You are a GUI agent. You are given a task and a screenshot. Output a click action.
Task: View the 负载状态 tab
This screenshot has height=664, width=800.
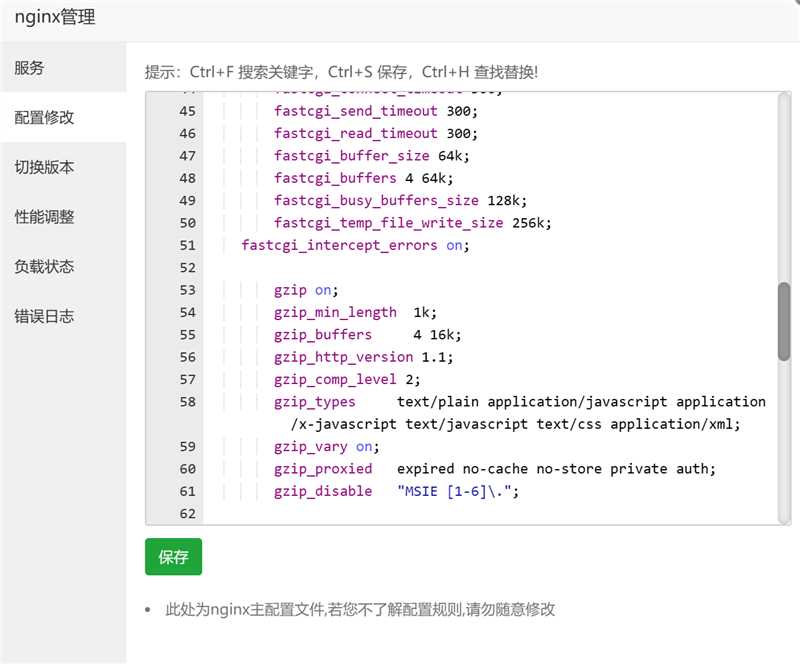pos(63,266)
